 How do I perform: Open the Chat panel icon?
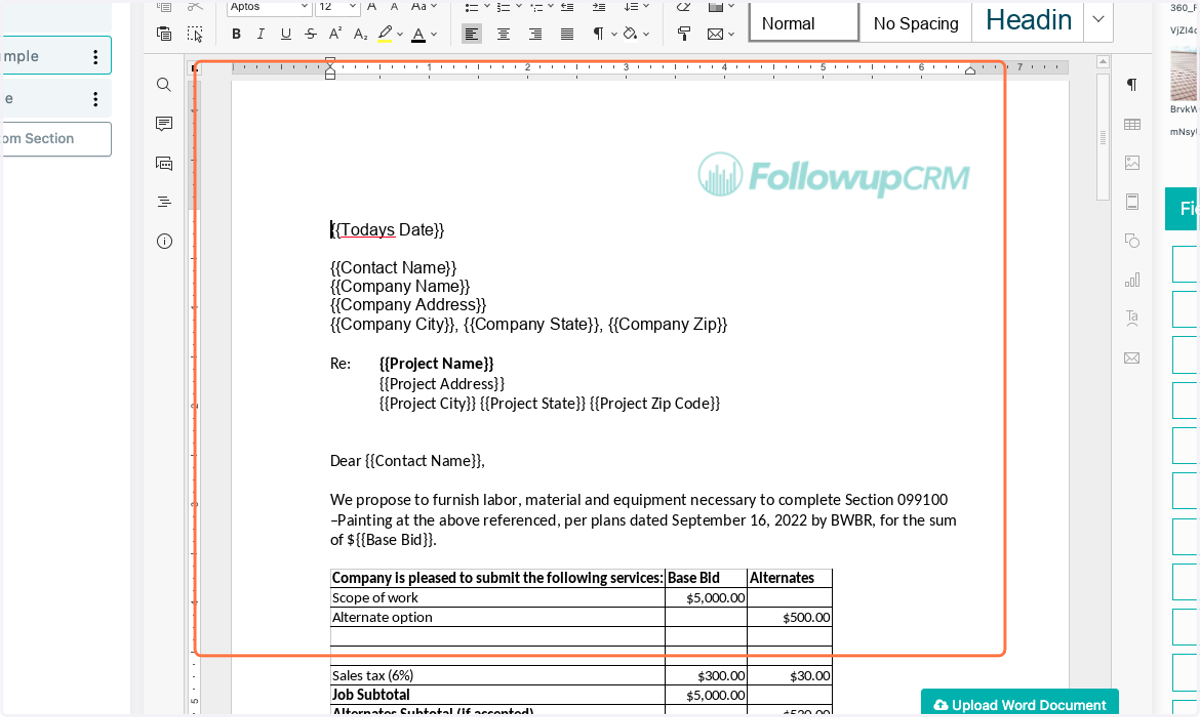click(x=164, y=163)
